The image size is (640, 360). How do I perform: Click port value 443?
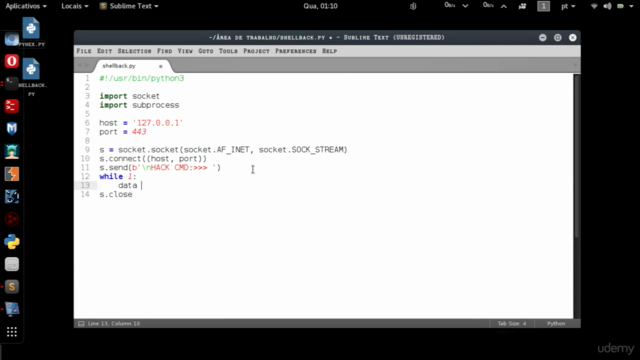pyautogui.click(x=139, y=132)
